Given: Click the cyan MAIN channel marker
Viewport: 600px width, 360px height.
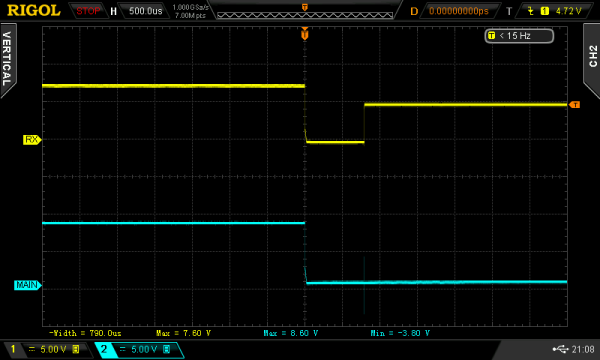Looking at the screenshot, I should pyautogui.click(x=28, y=285).
